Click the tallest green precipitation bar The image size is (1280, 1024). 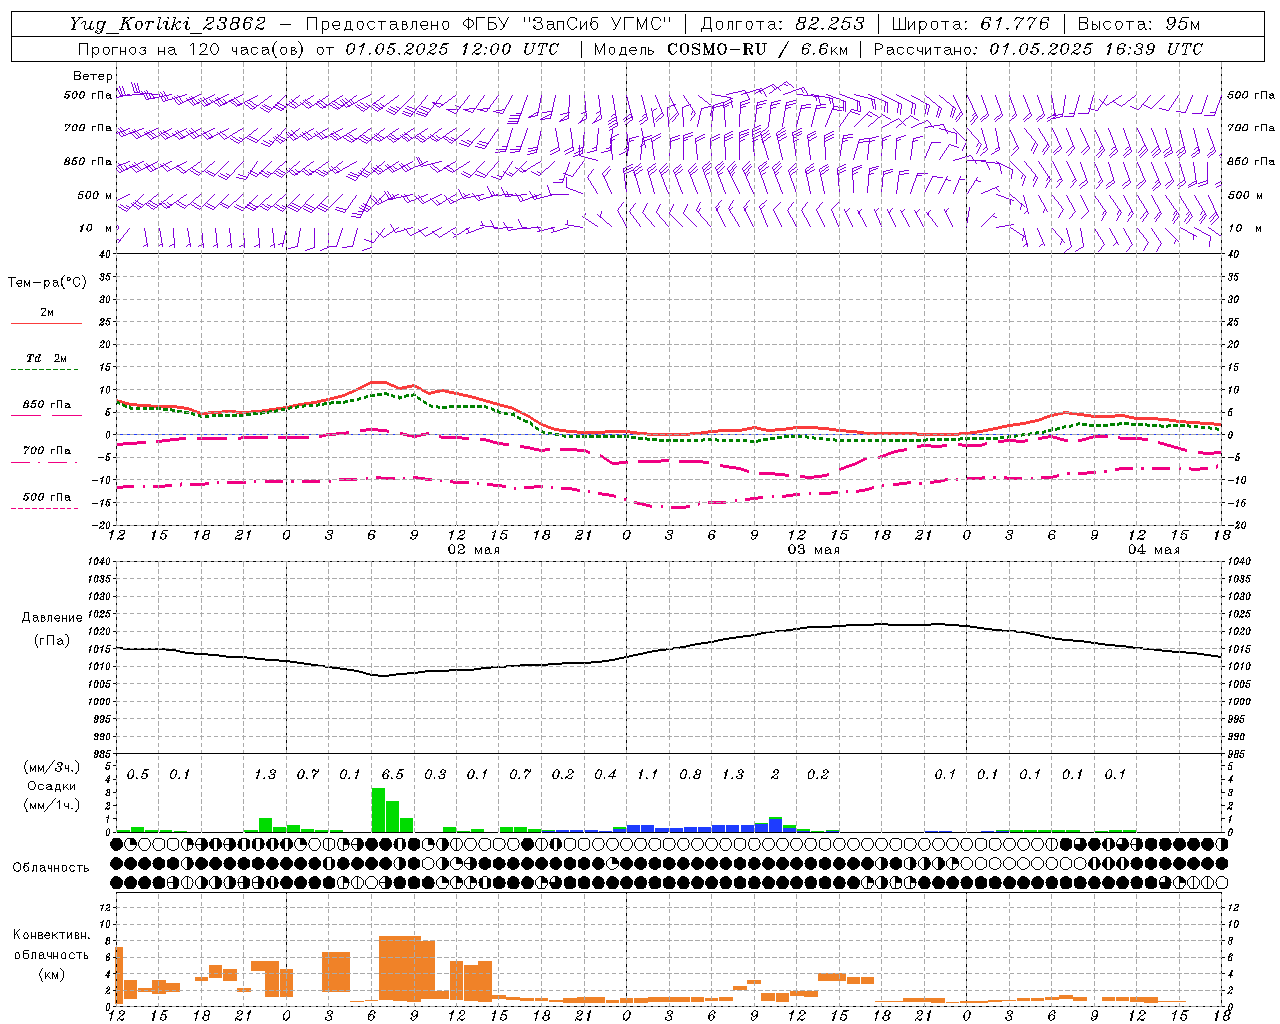click(378, 810)
